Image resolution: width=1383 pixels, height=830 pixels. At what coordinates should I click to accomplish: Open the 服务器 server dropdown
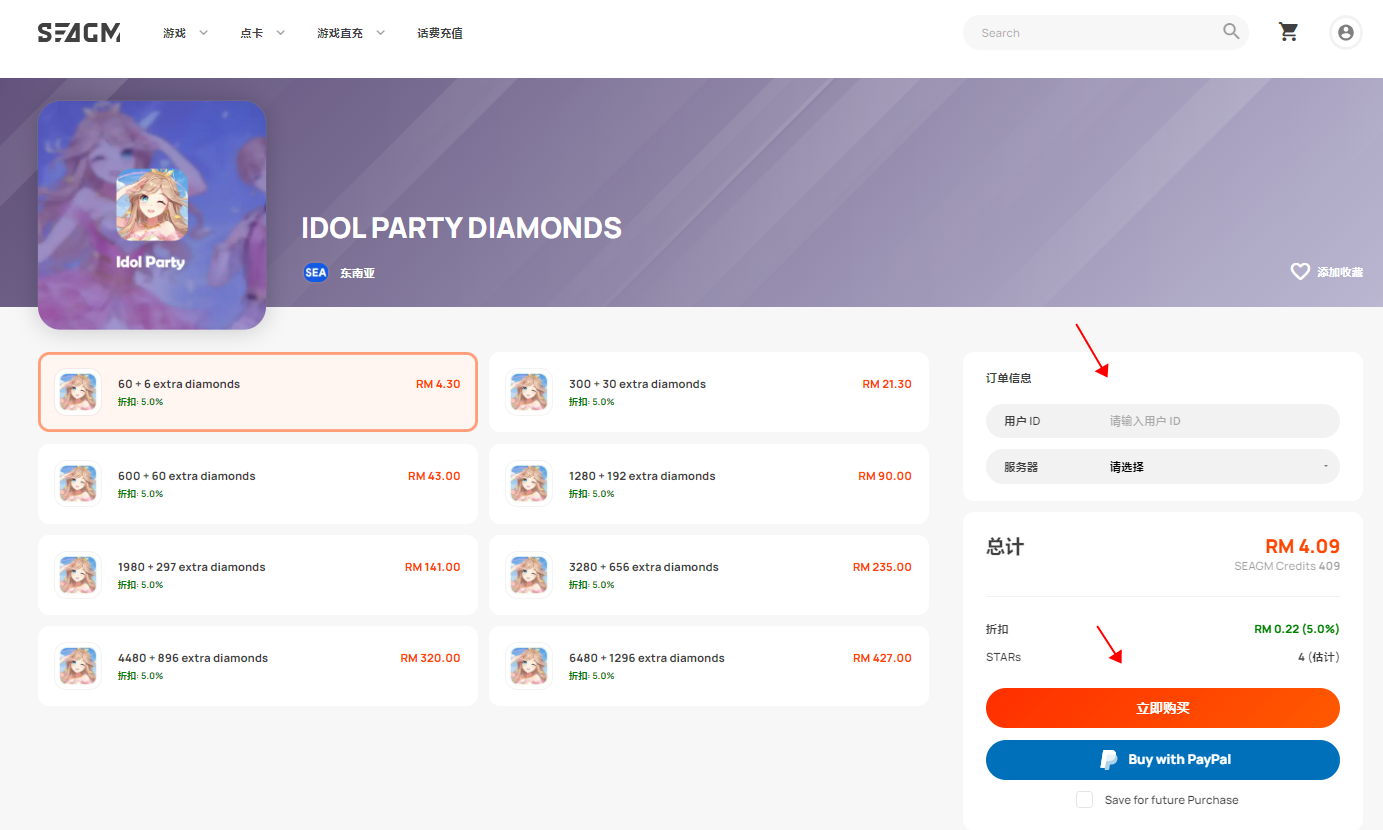click(x=1163, y=467)
